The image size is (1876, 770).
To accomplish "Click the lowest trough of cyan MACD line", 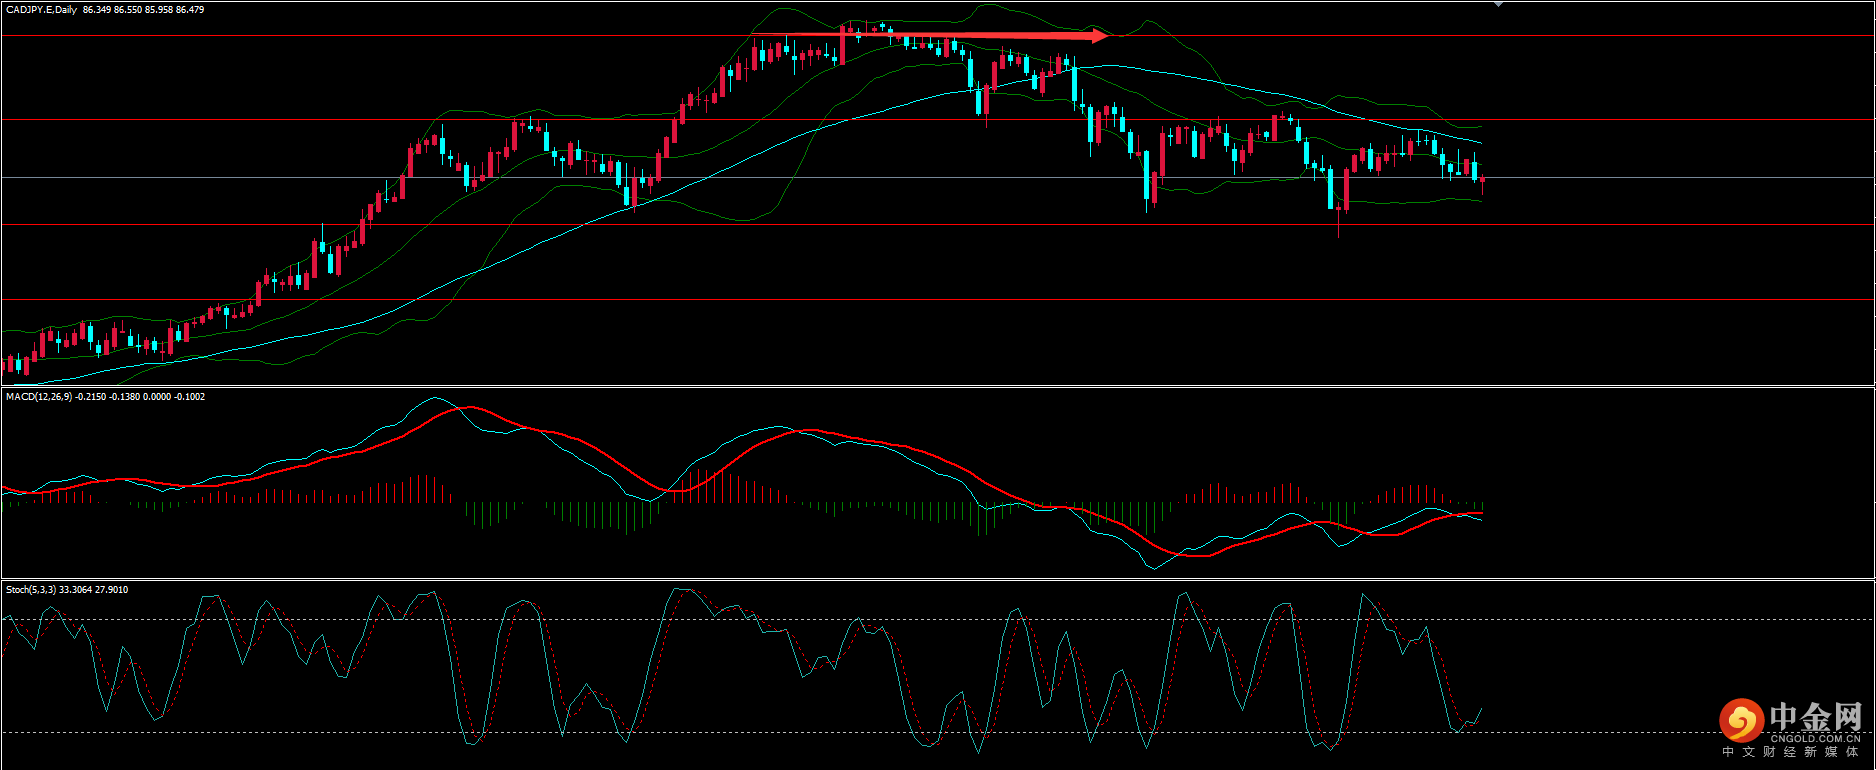I will pyautogui.click(x=1154, y=569).
